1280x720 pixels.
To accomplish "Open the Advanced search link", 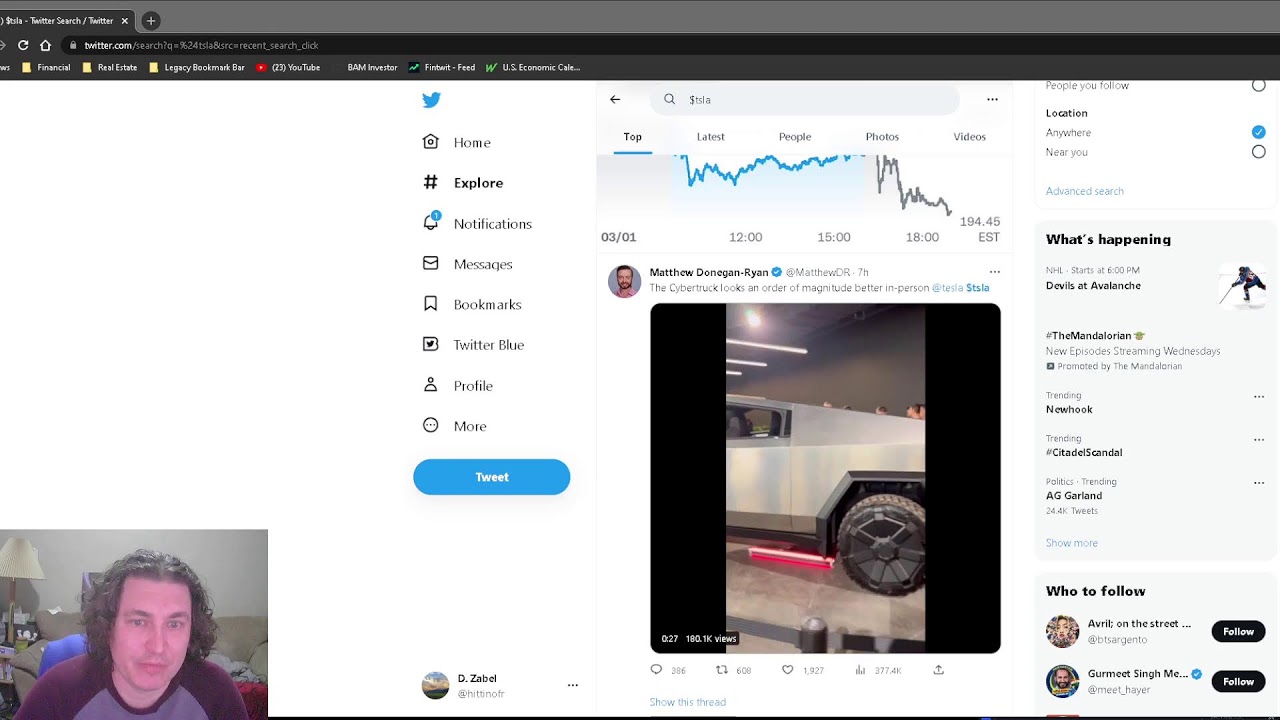I will (1084, 191).
